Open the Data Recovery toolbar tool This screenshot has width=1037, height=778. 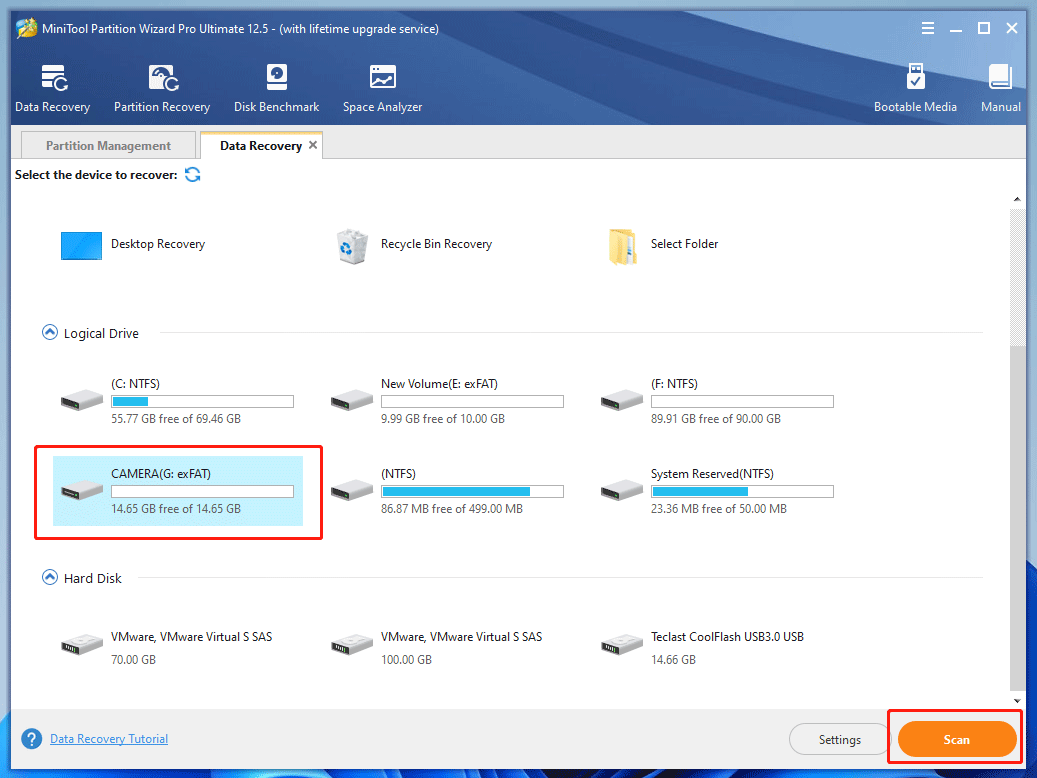[x=52, y=89]
